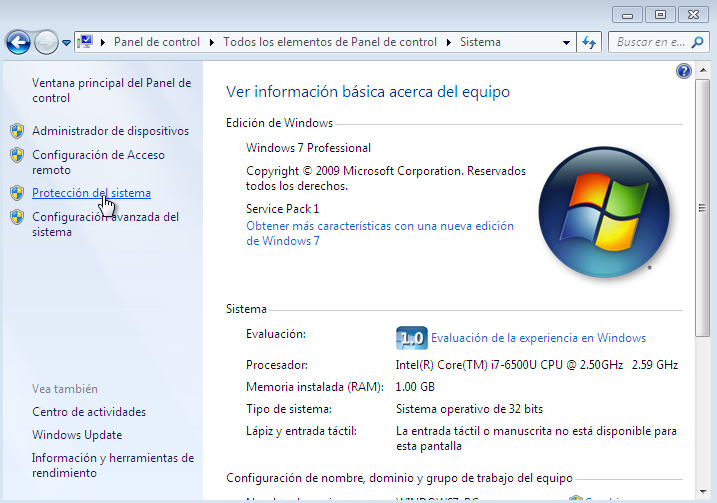Click the shield icon beside Configuración avanzada del sistema

pos(17,217)
